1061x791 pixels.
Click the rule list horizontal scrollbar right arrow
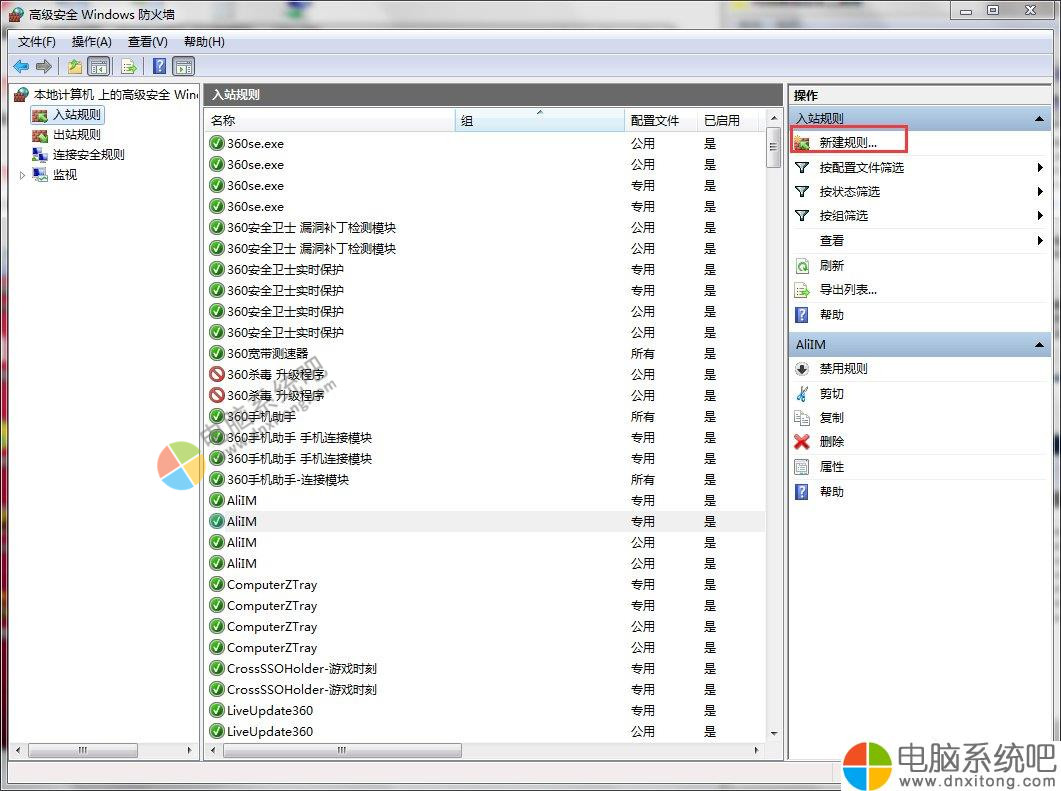[x=757, y=750]
